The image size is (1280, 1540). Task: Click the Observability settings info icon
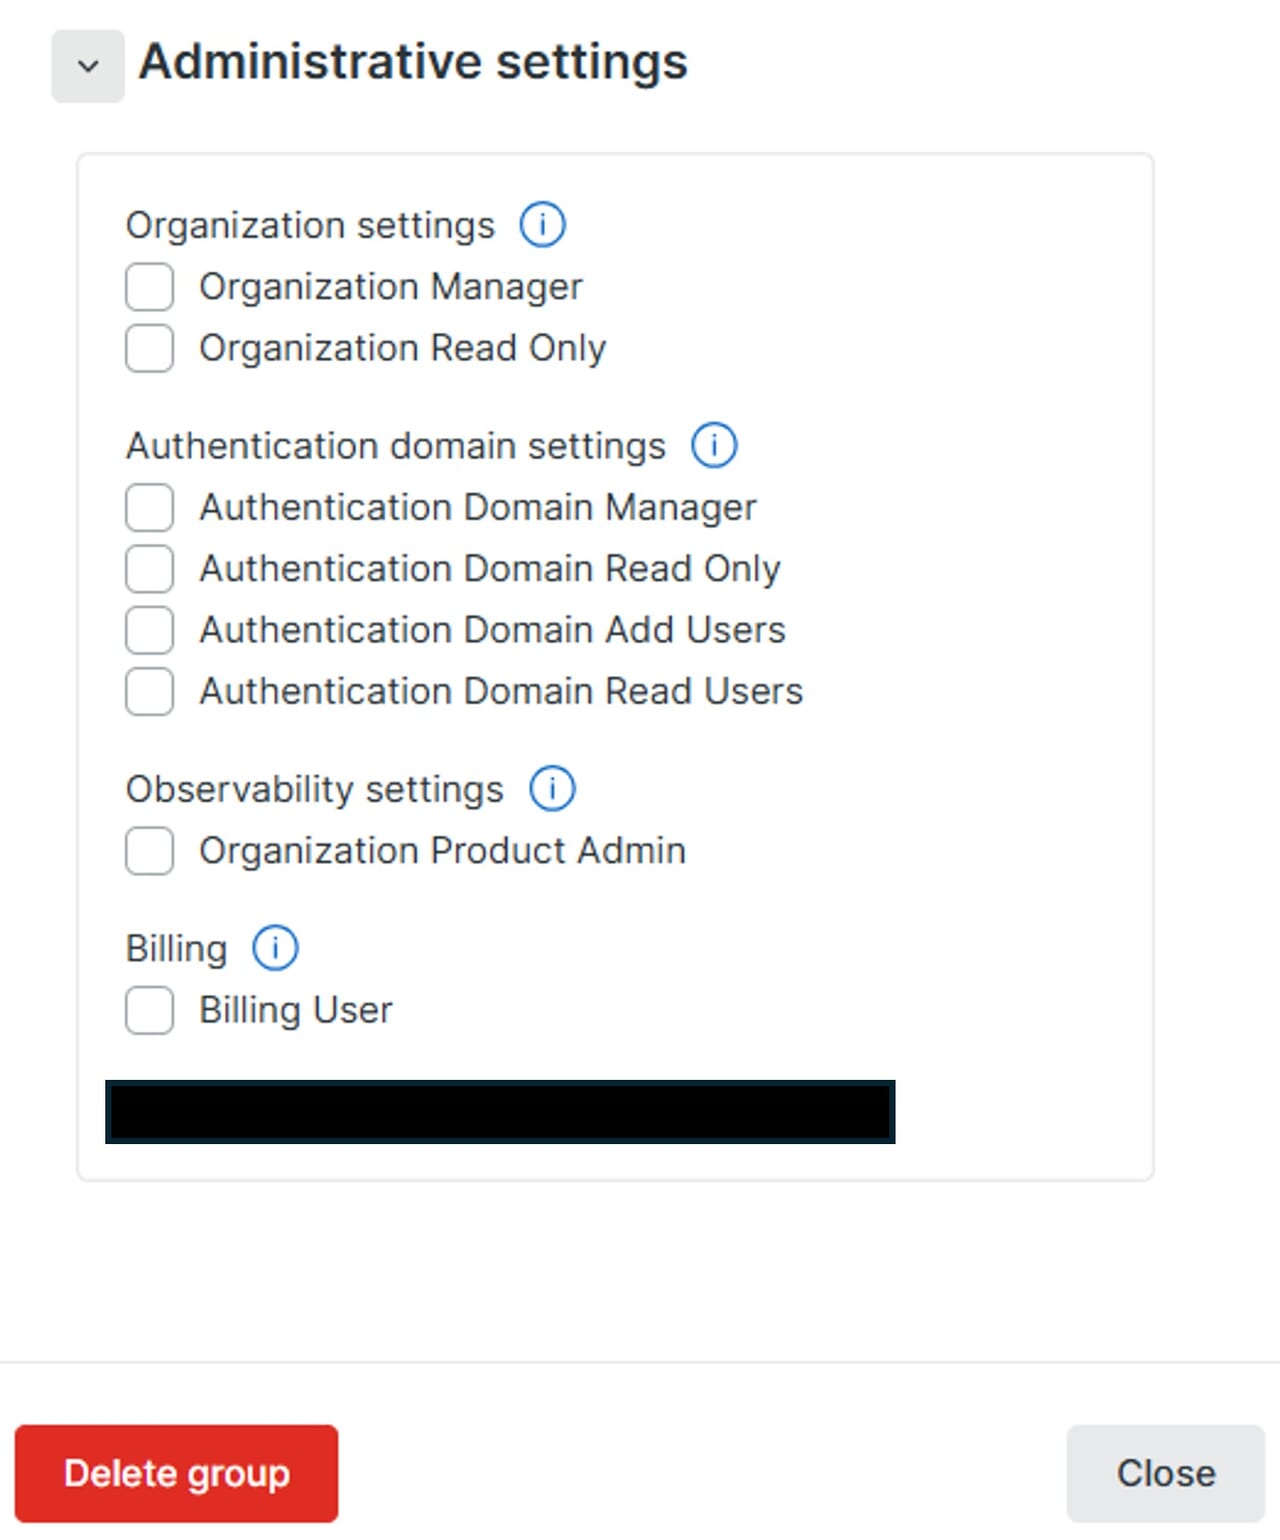(552, 788)
